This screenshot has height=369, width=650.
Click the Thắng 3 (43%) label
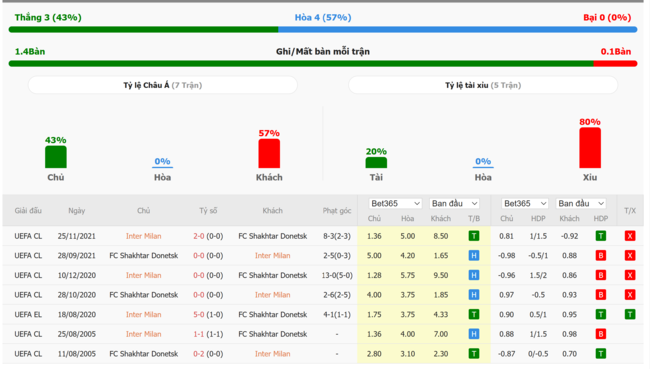point(48,17)
